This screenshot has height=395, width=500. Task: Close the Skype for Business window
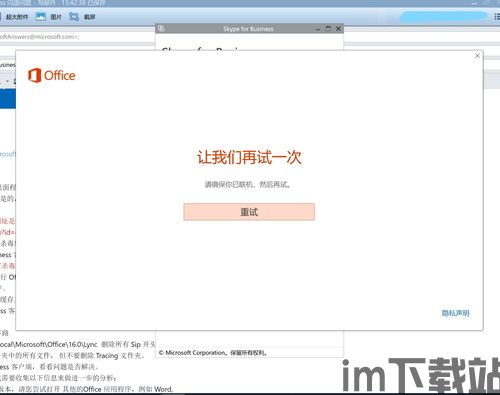click(338, 28)
